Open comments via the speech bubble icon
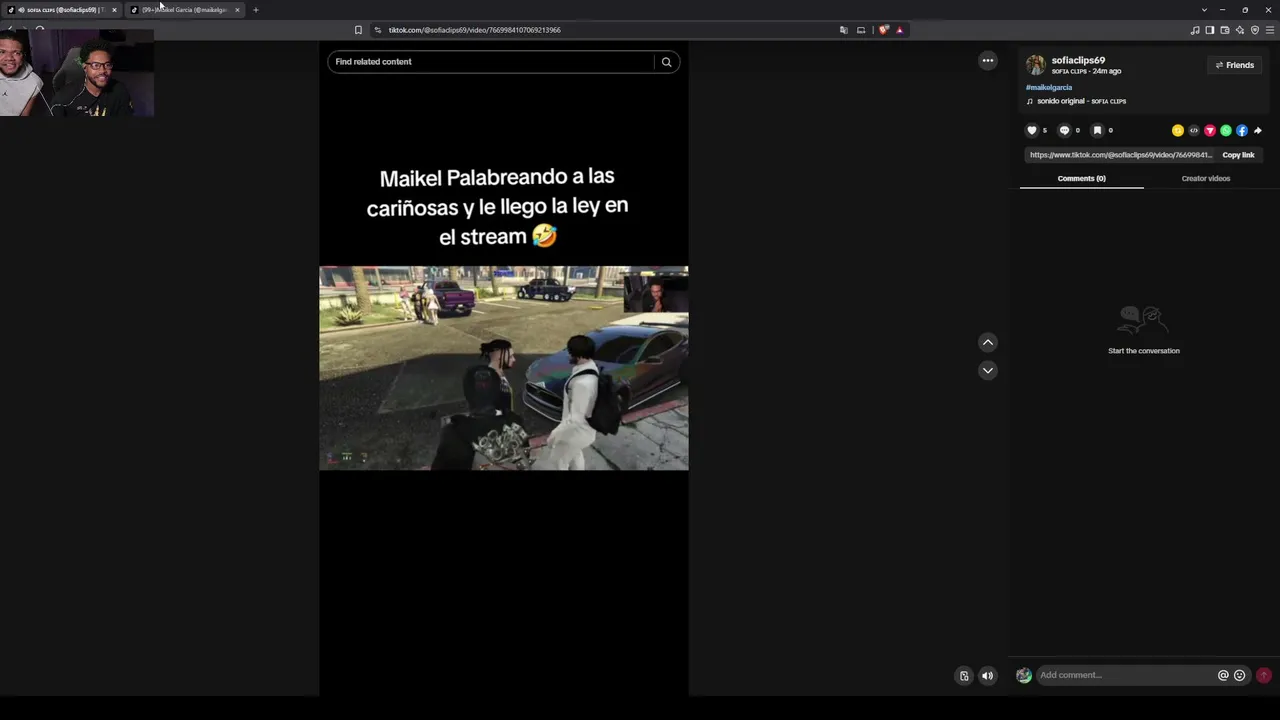1280x720 pixels. 1064,130
